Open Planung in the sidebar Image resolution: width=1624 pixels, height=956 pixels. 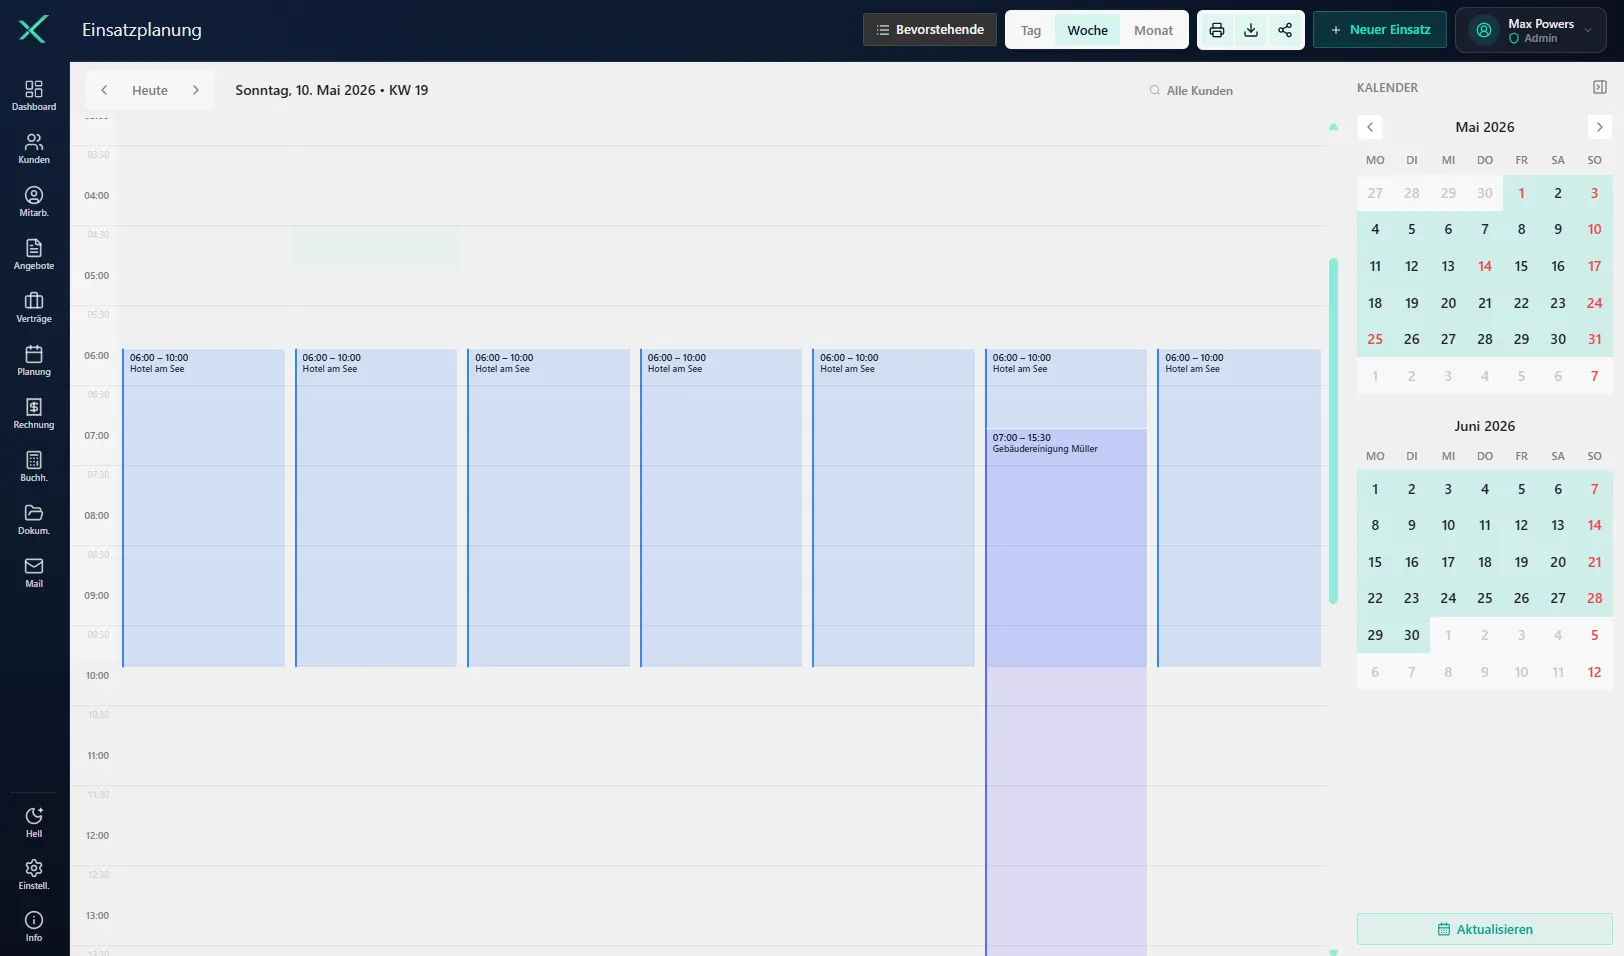click(x=34, y=360)
